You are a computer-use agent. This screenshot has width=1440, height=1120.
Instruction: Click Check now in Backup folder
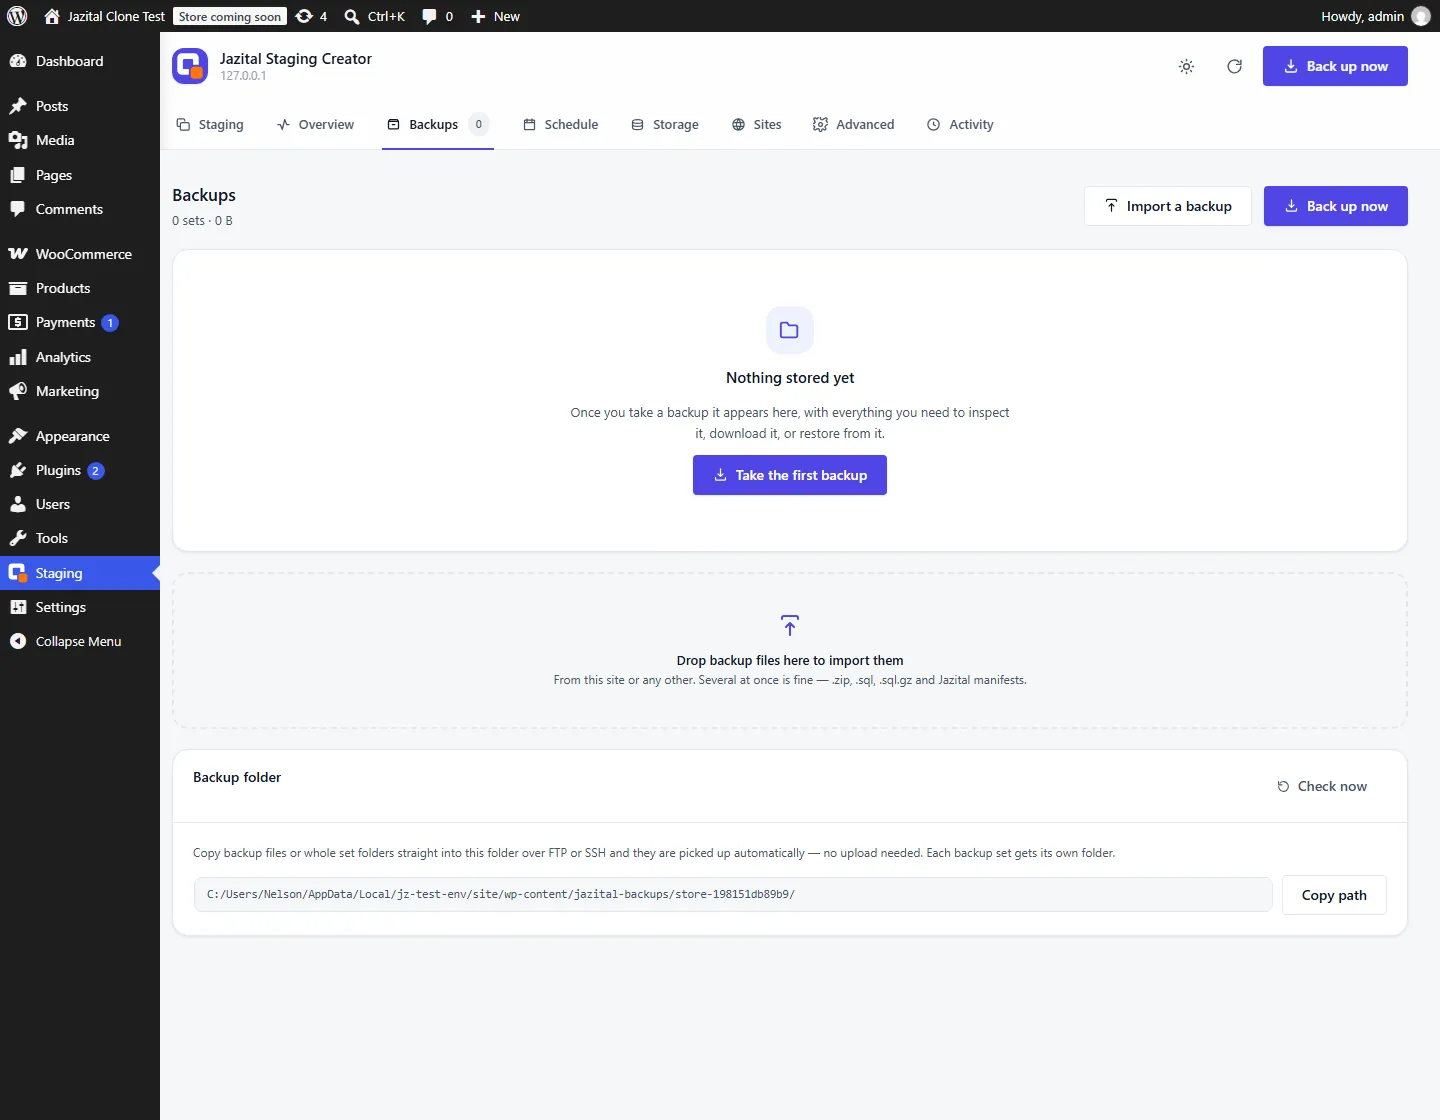click(x=1322, y=786)
